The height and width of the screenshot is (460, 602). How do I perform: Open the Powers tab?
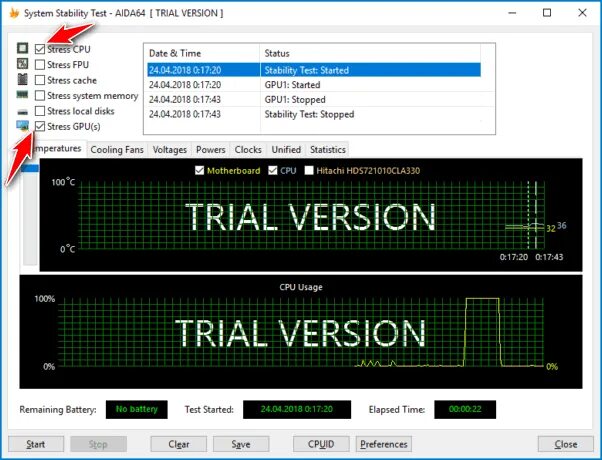(210, 149)
